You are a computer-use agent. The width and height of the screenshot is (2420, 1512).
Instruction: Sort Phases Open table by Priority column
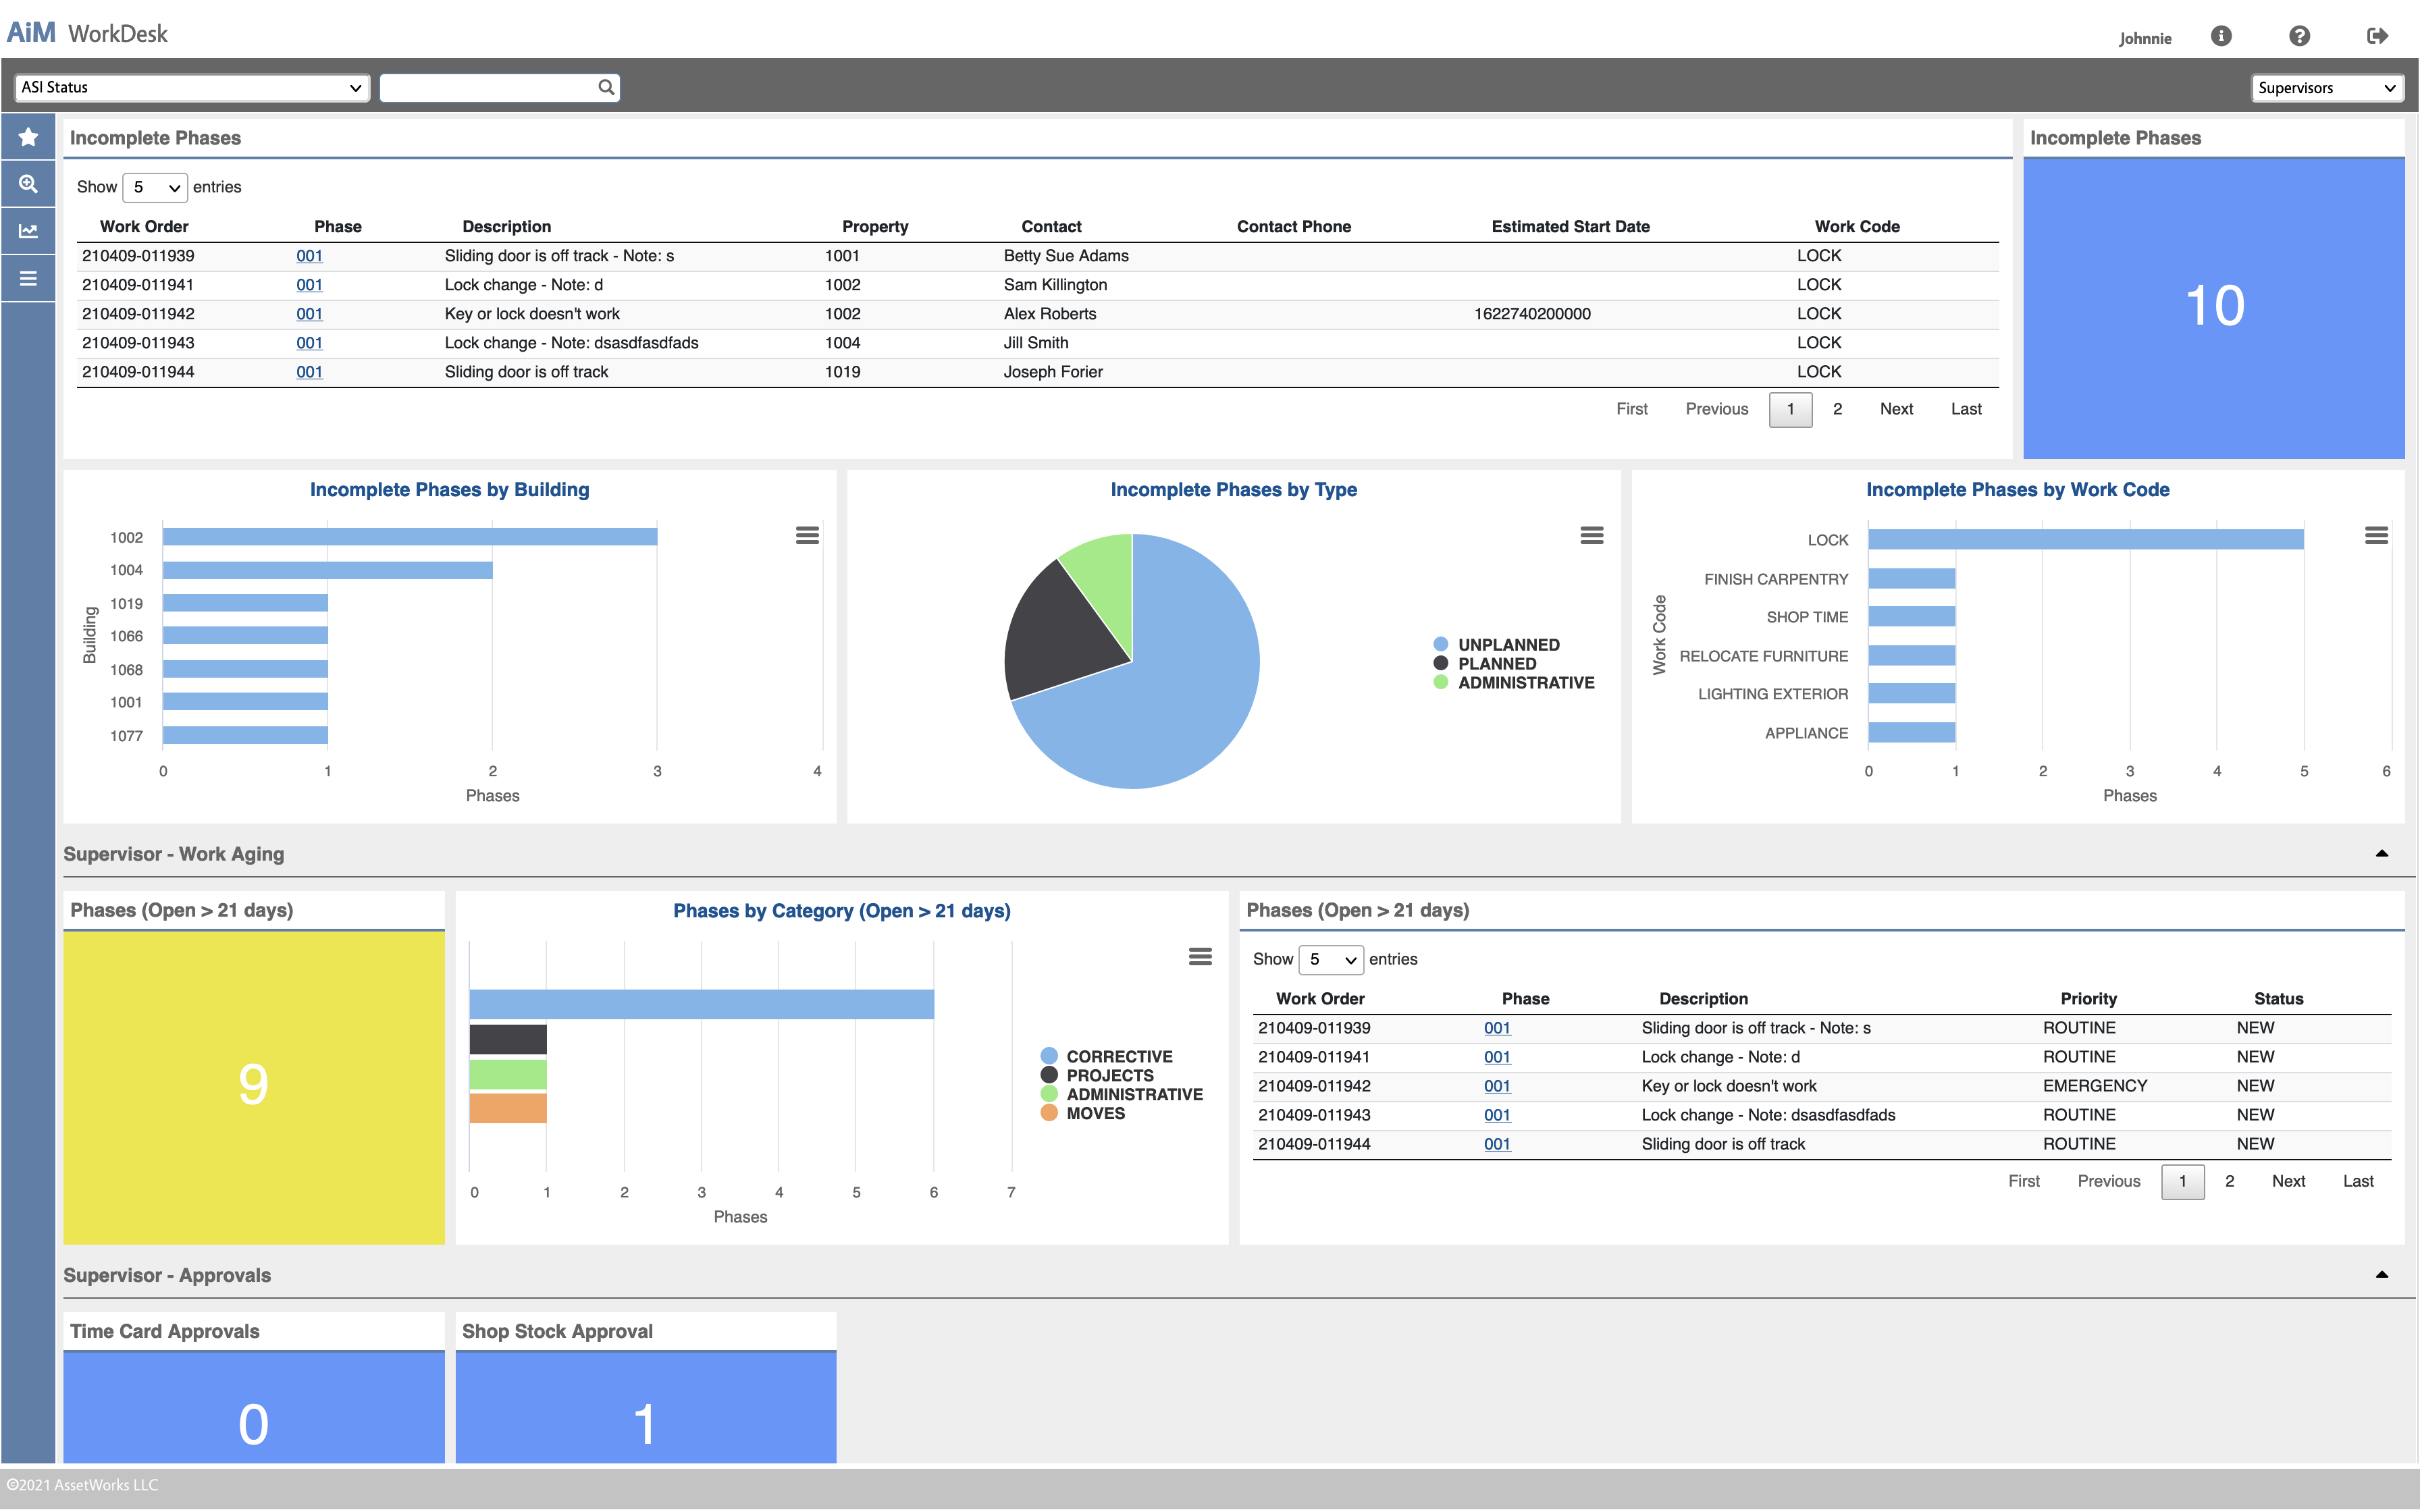[x=2088, y=999]
